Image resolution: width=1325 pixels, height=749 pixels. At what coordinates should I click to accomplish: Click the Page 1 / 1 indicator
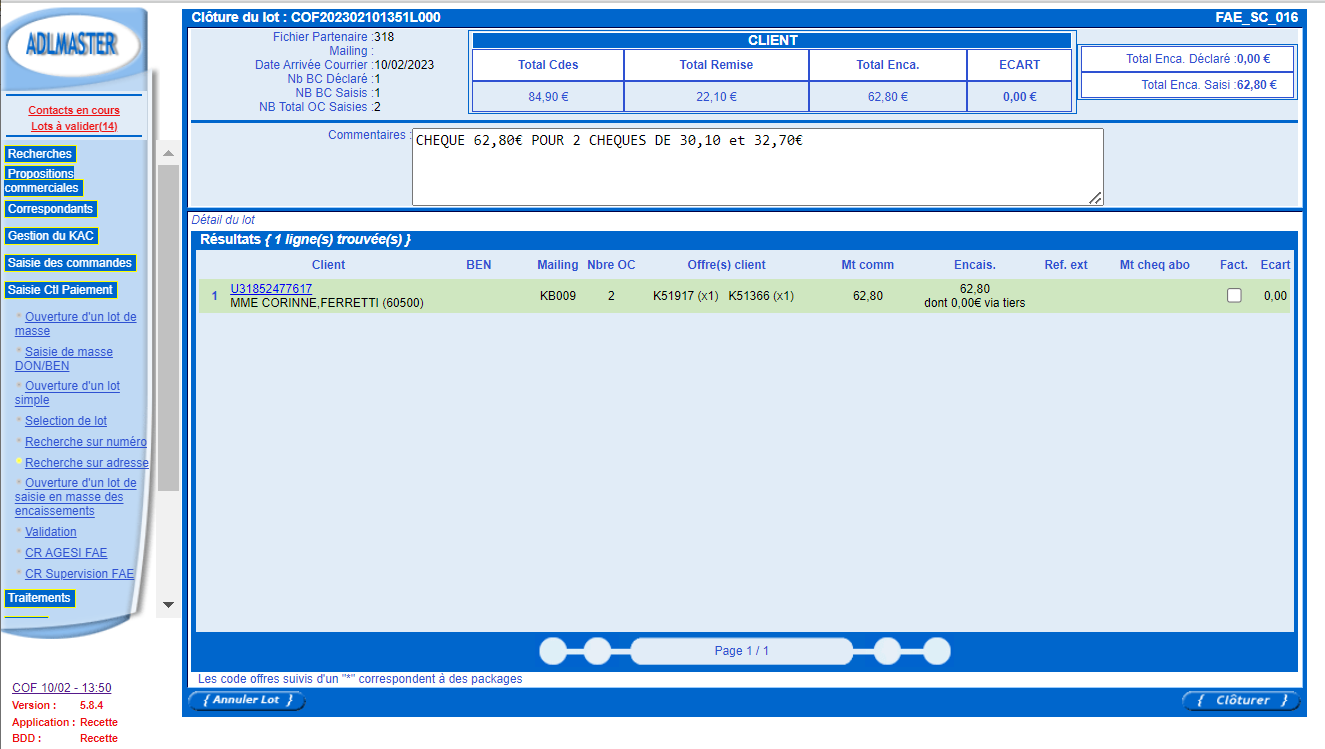point(742,651)
